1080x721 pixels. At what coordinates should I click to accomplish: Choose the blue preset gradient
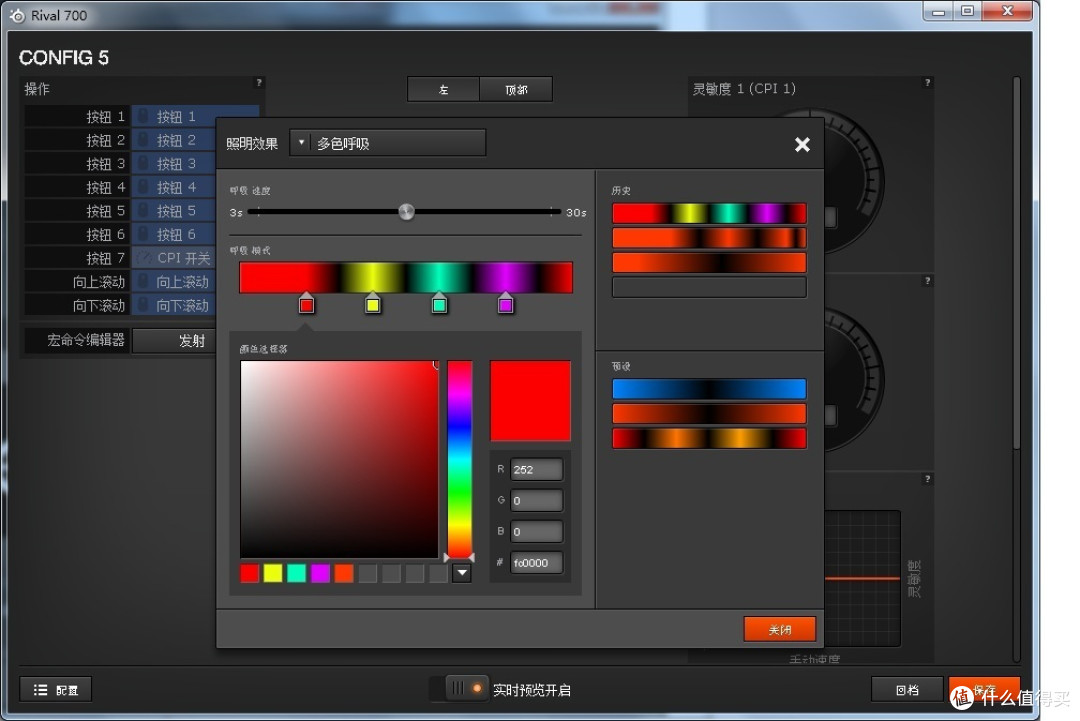point(709,389)
